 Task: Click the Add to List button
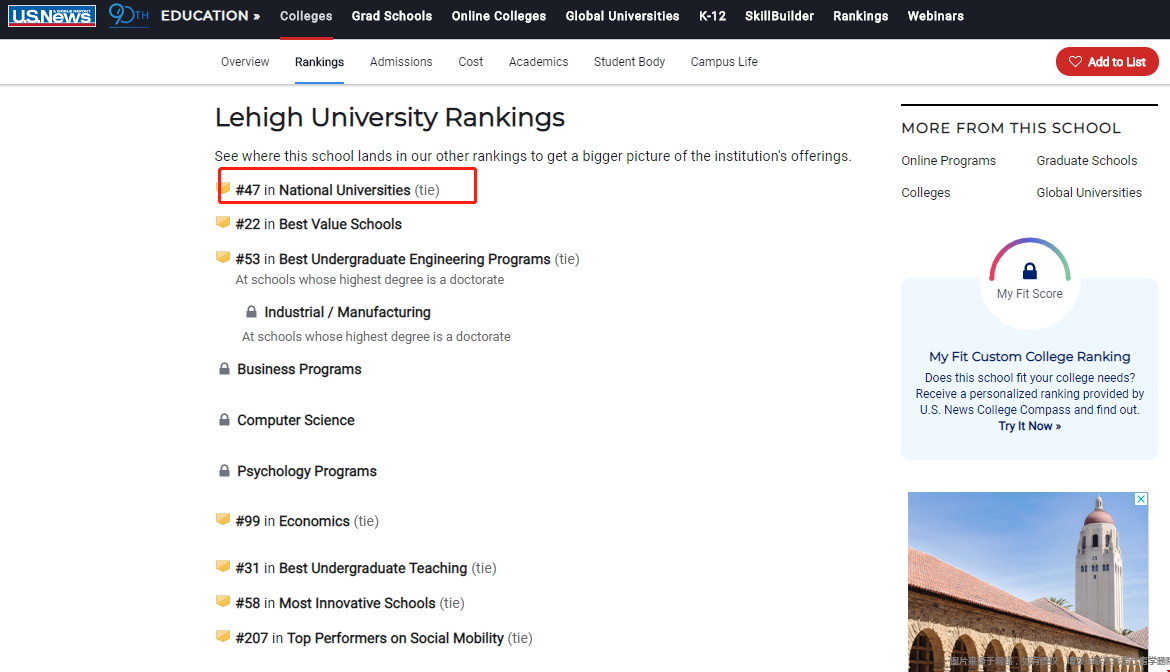pyautogui.click(x=1107, y=62)
